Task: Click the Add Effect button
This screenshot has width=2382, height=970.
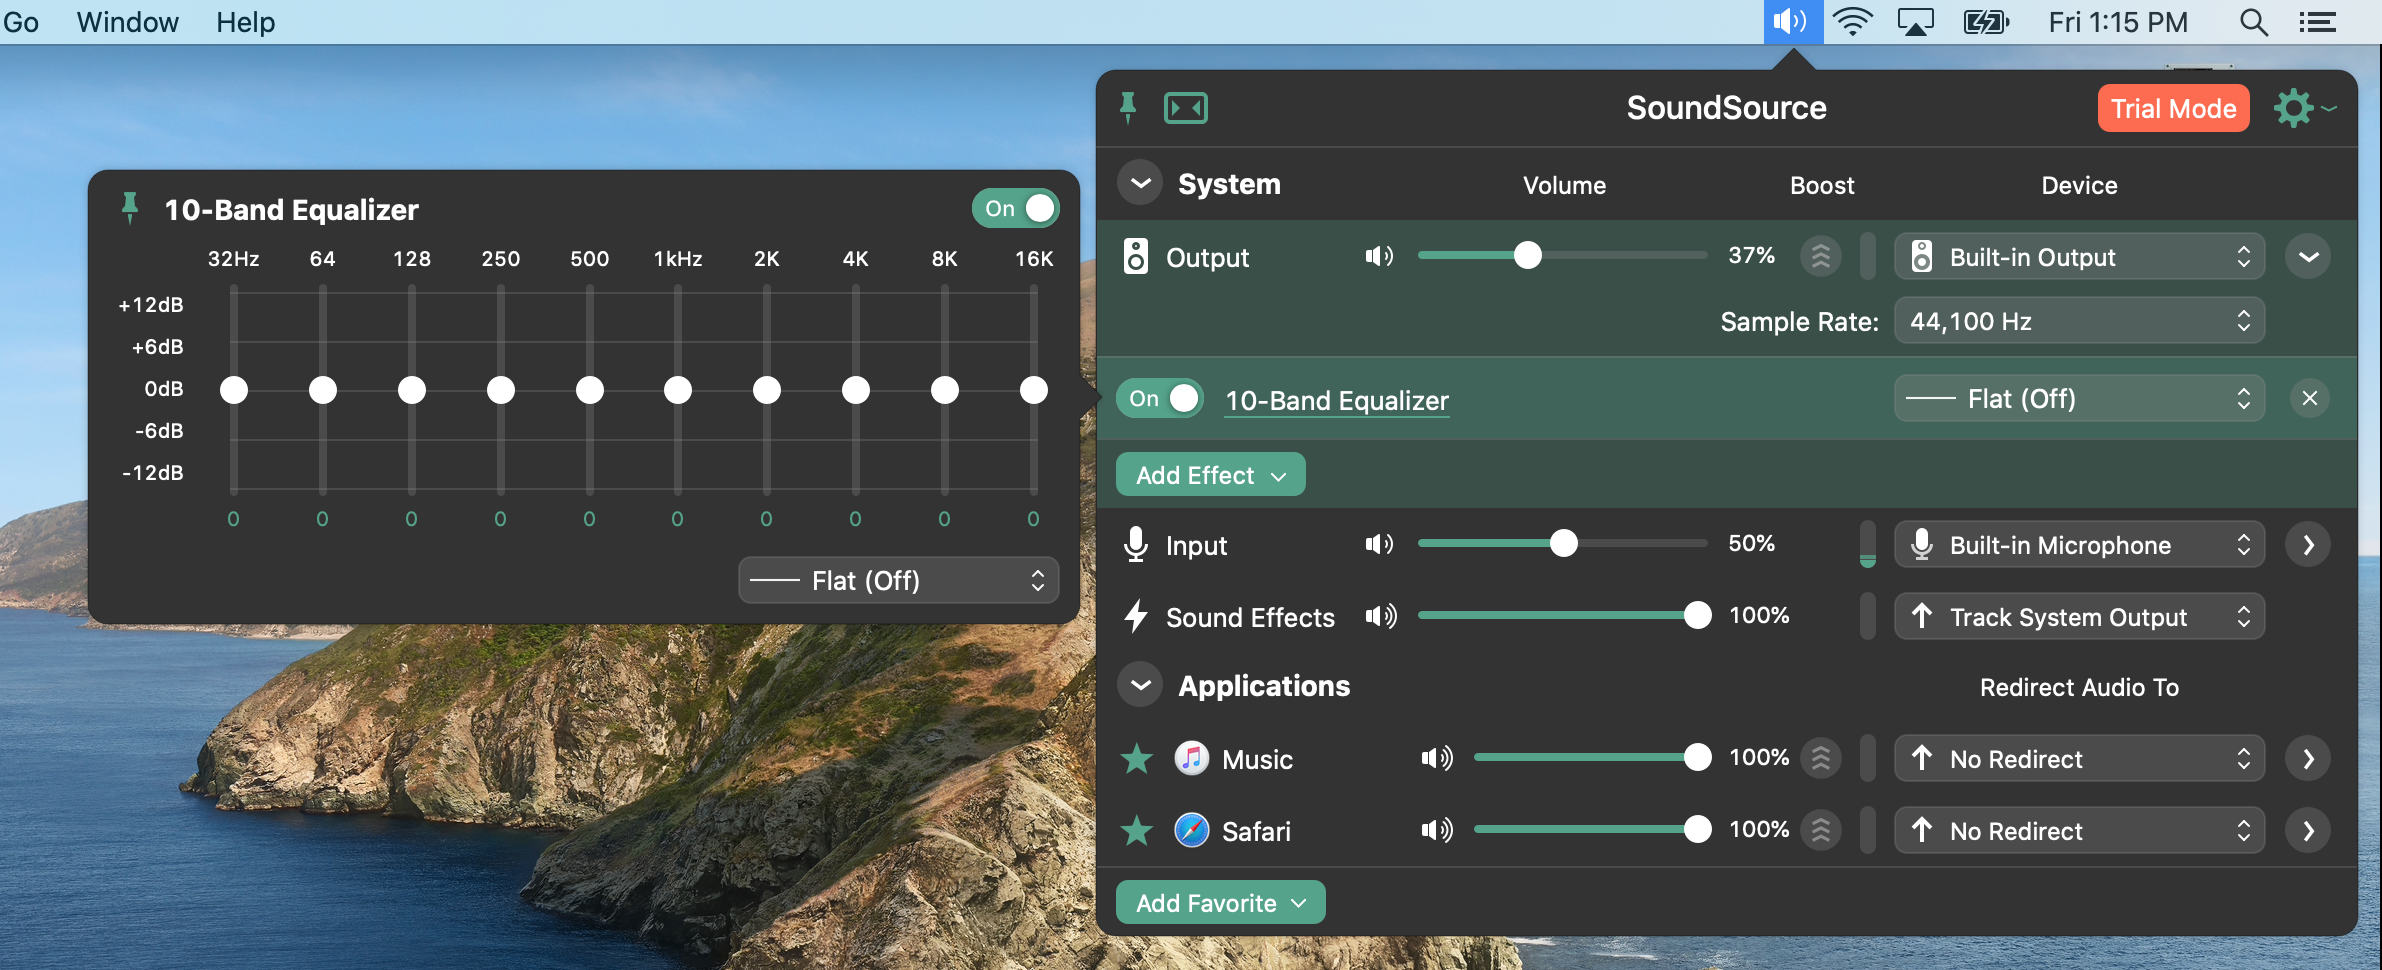Action: click(1210, 474)
